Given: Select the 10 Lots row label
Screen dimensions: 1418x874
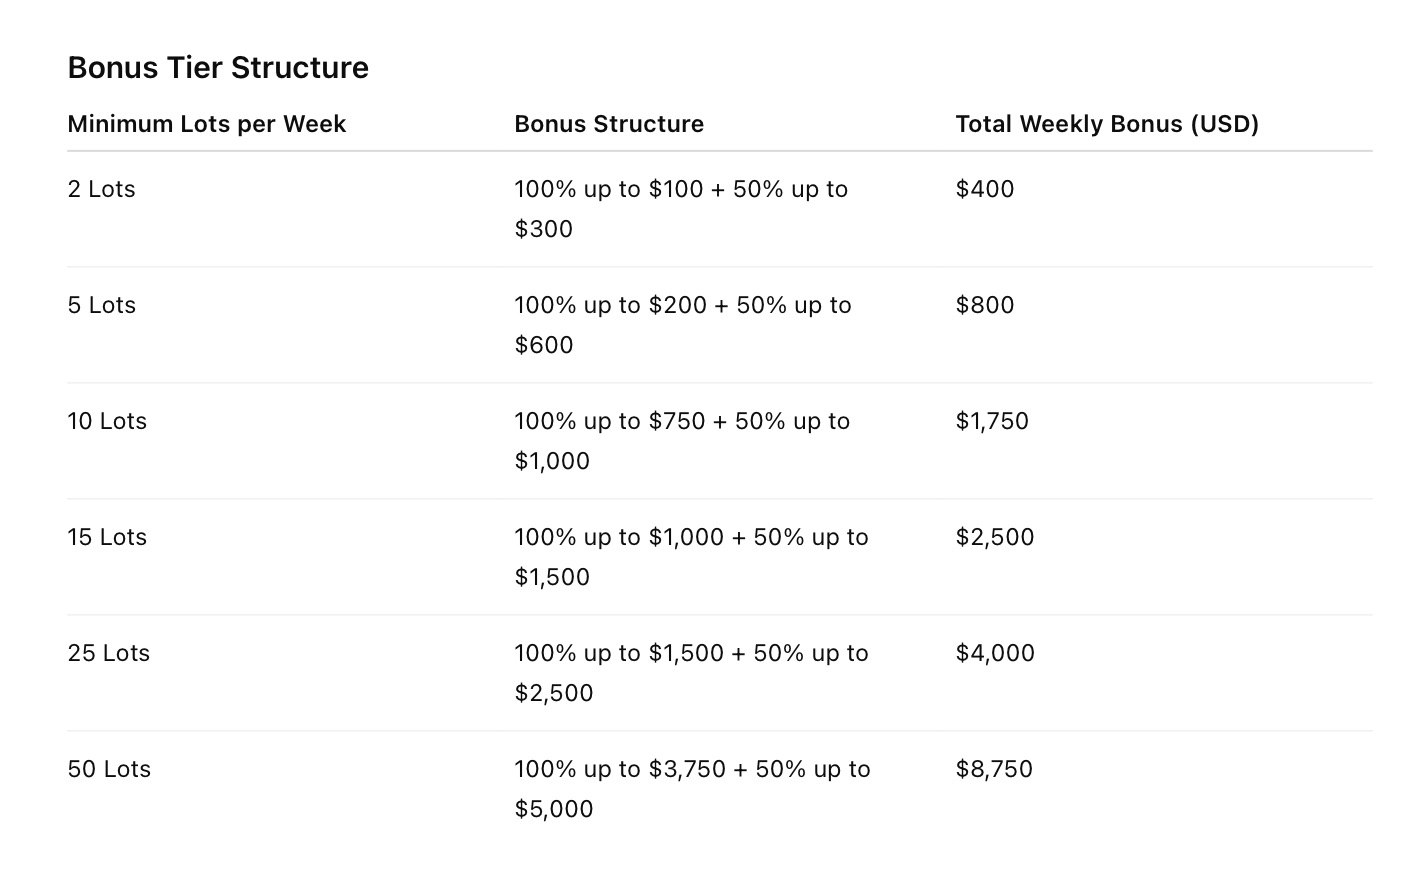Looking at the screenshot, I should [x=107, y=421].
